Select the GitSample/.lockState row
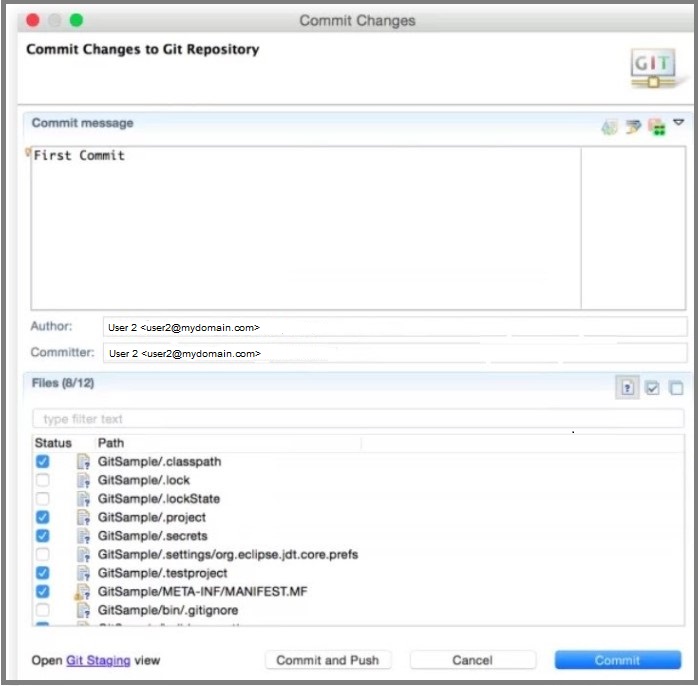The height and width of the screenshot is (686, 698). click(358, 499)
